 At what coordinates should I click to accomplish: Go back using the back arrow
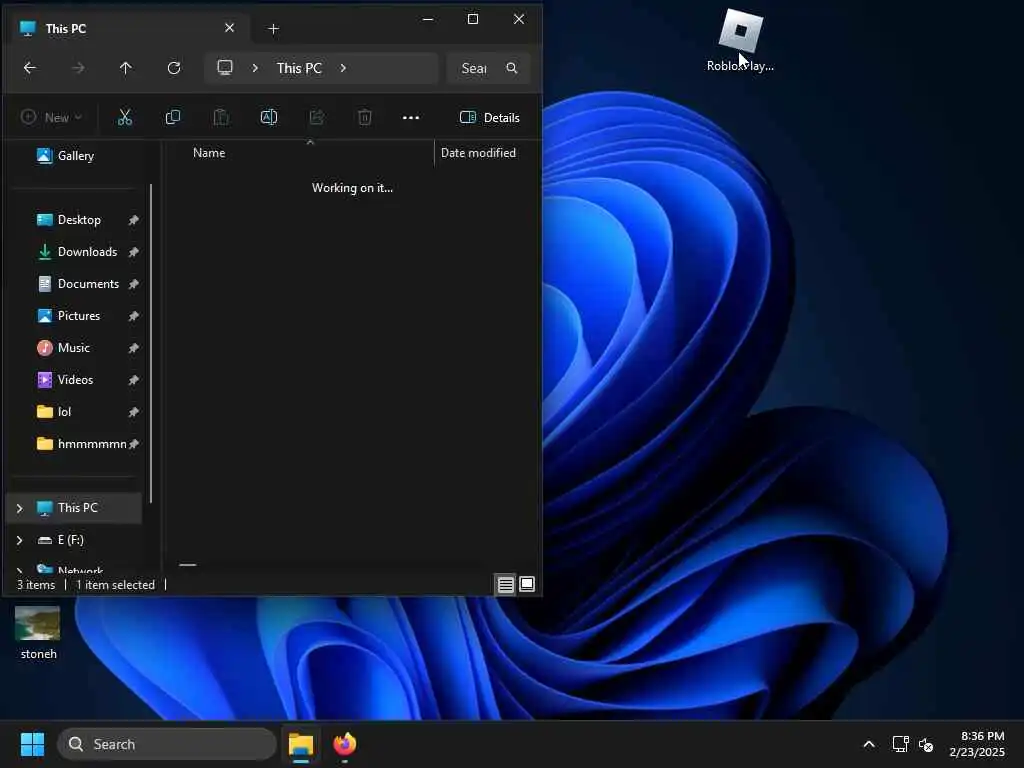click(x=30, y=68)
